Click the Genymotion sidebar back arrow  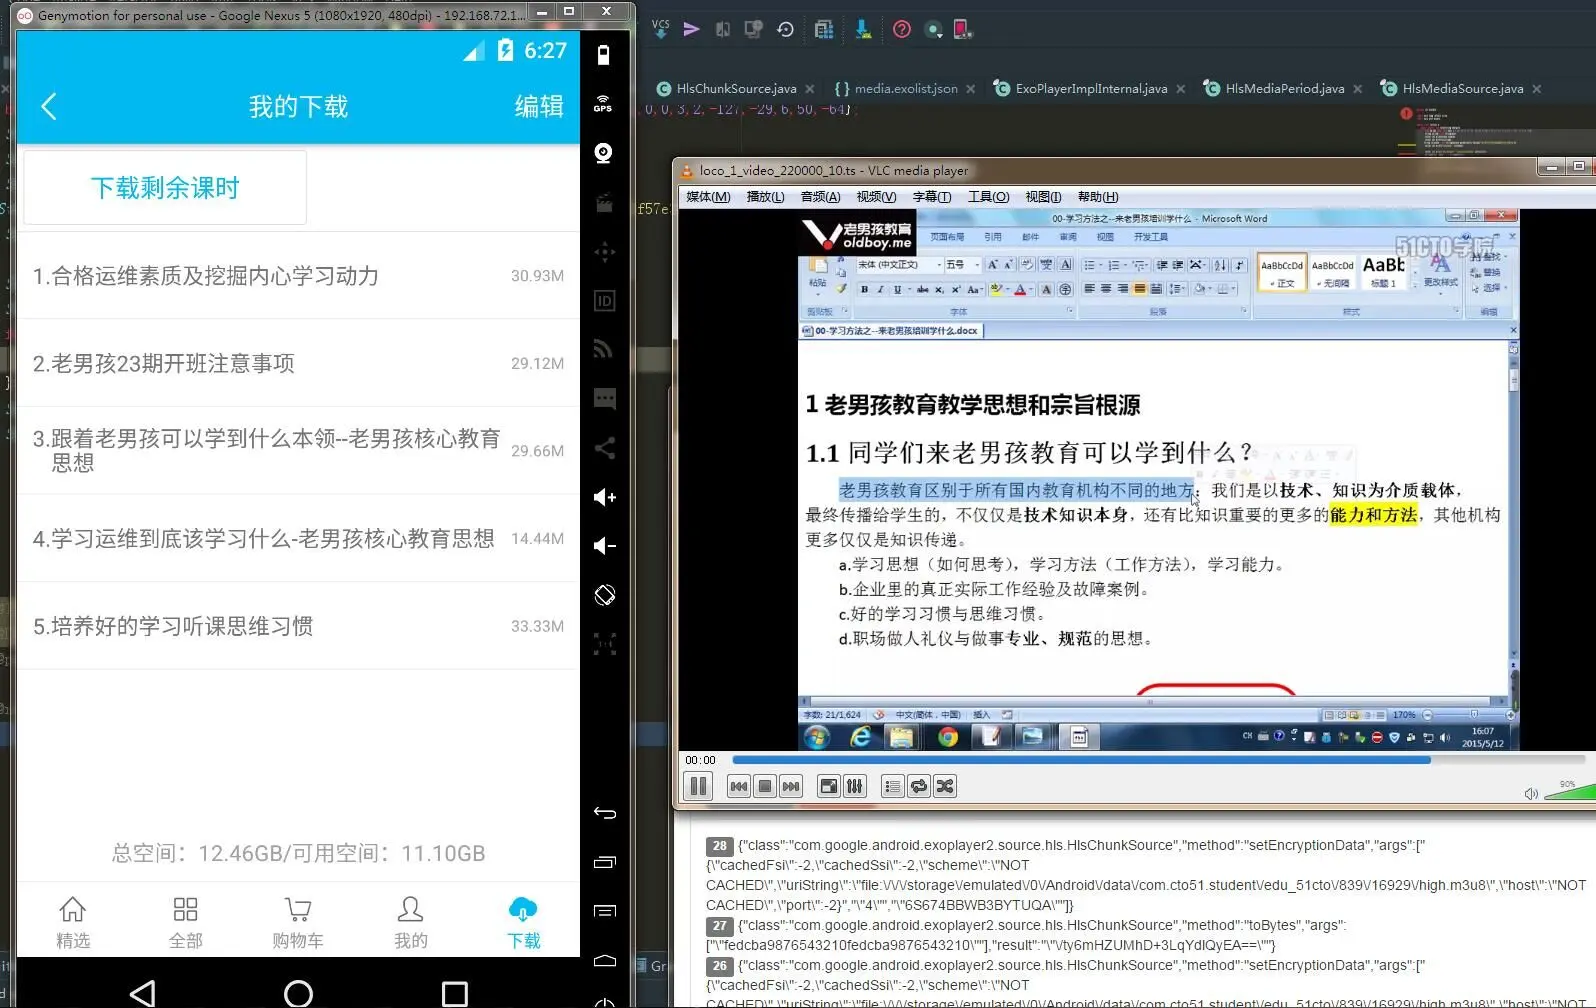(x=604, y=813)
